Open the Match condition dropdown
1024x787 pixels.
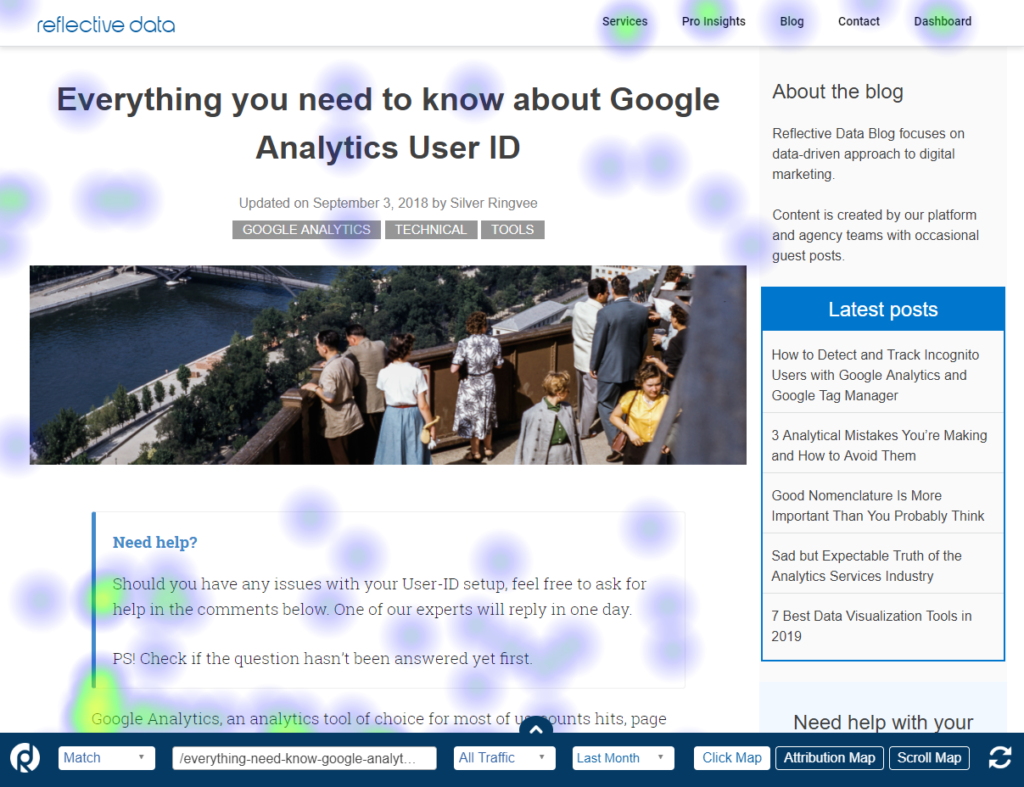[106, 758]
